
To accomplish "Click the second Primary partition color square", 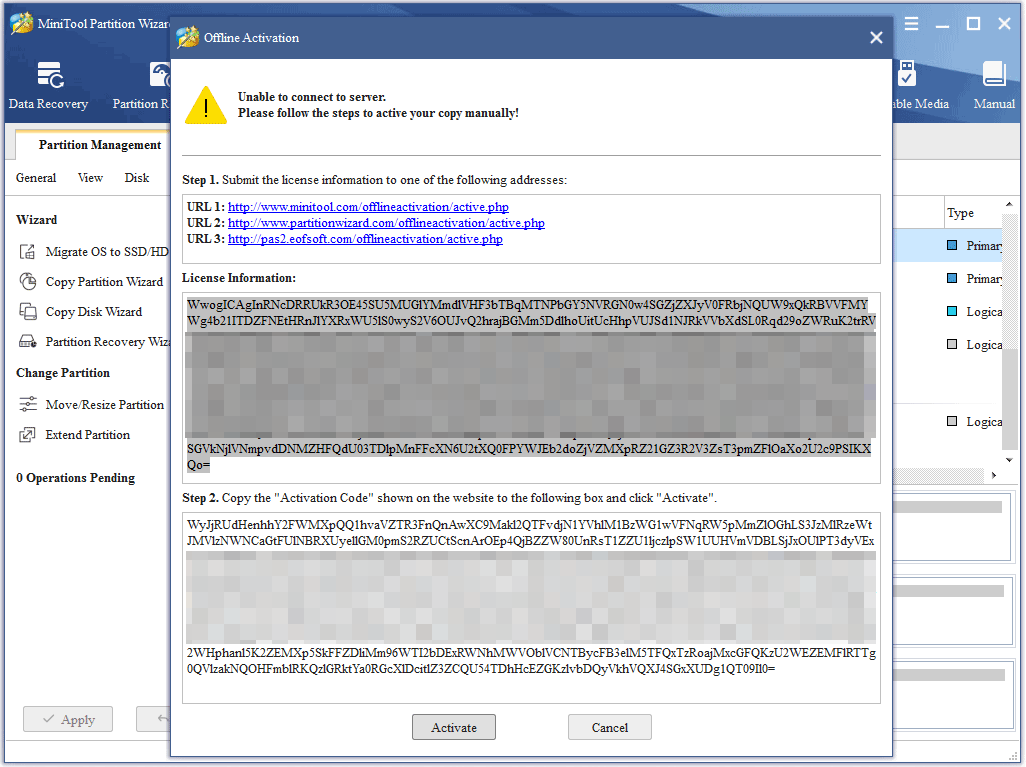I will tap(952, 278).
